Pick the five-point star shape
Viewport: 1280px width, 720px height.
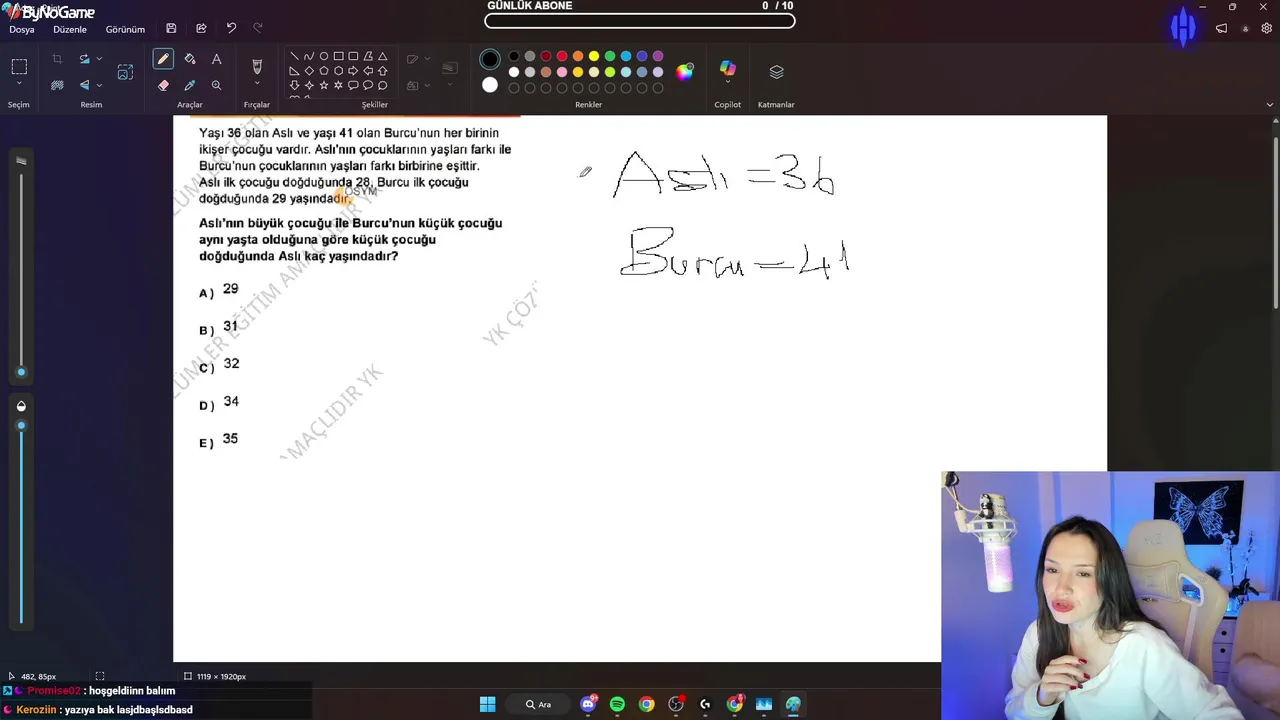[x=324, y=85]
